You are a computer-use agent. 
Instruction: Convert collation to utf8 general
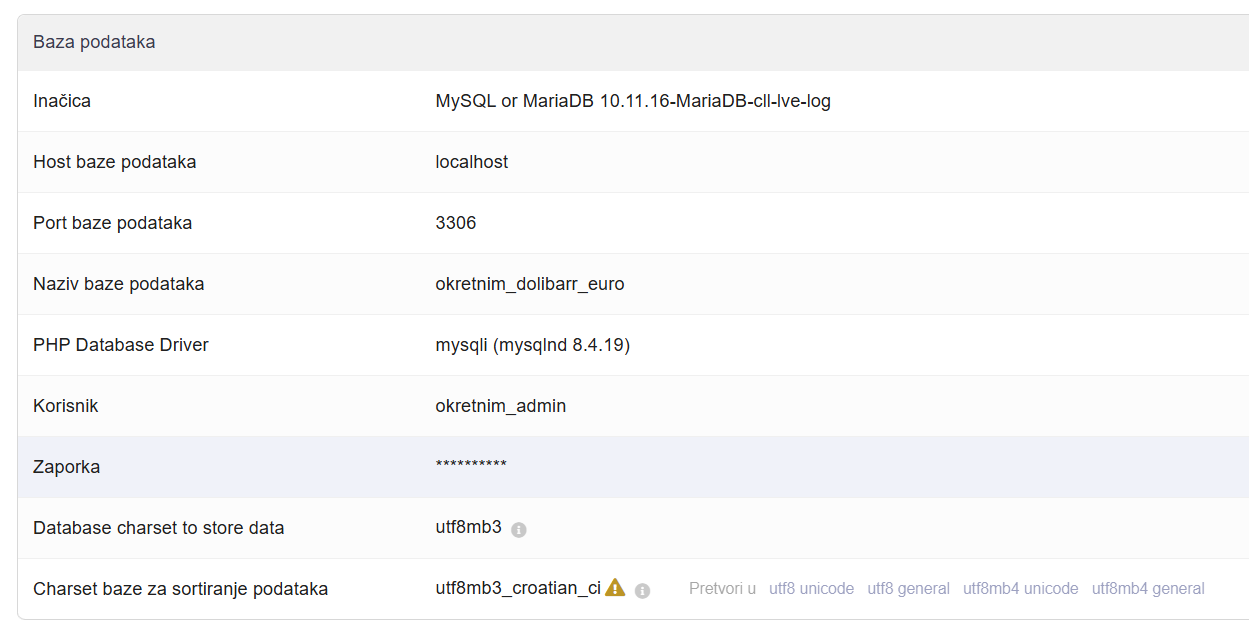pos(908,589)
